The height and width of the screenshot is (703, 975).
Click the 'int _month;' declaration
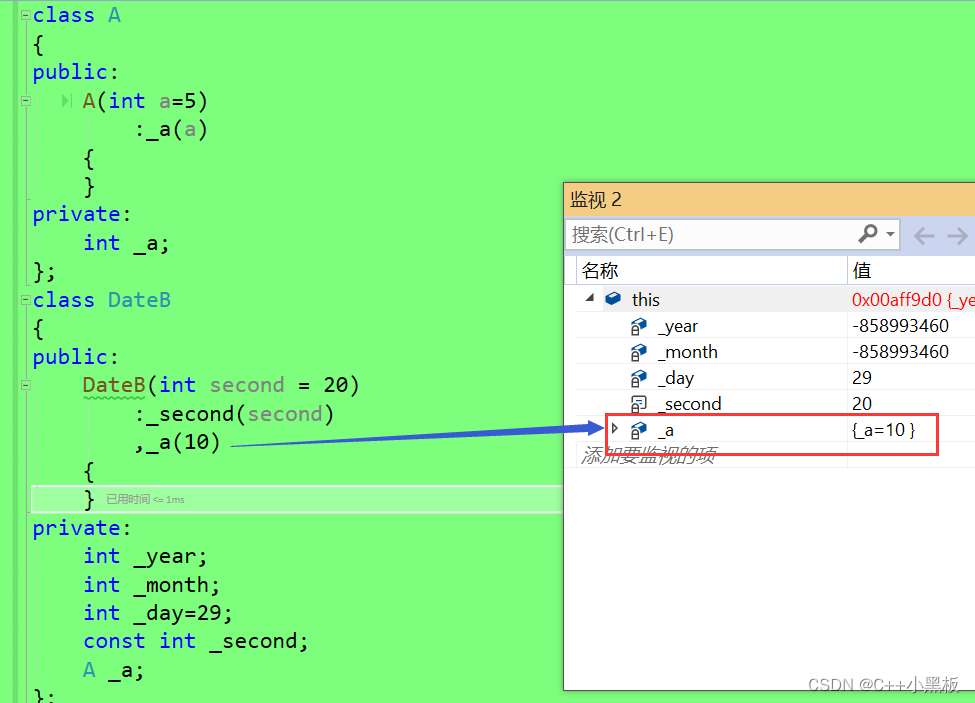point(152,585)
